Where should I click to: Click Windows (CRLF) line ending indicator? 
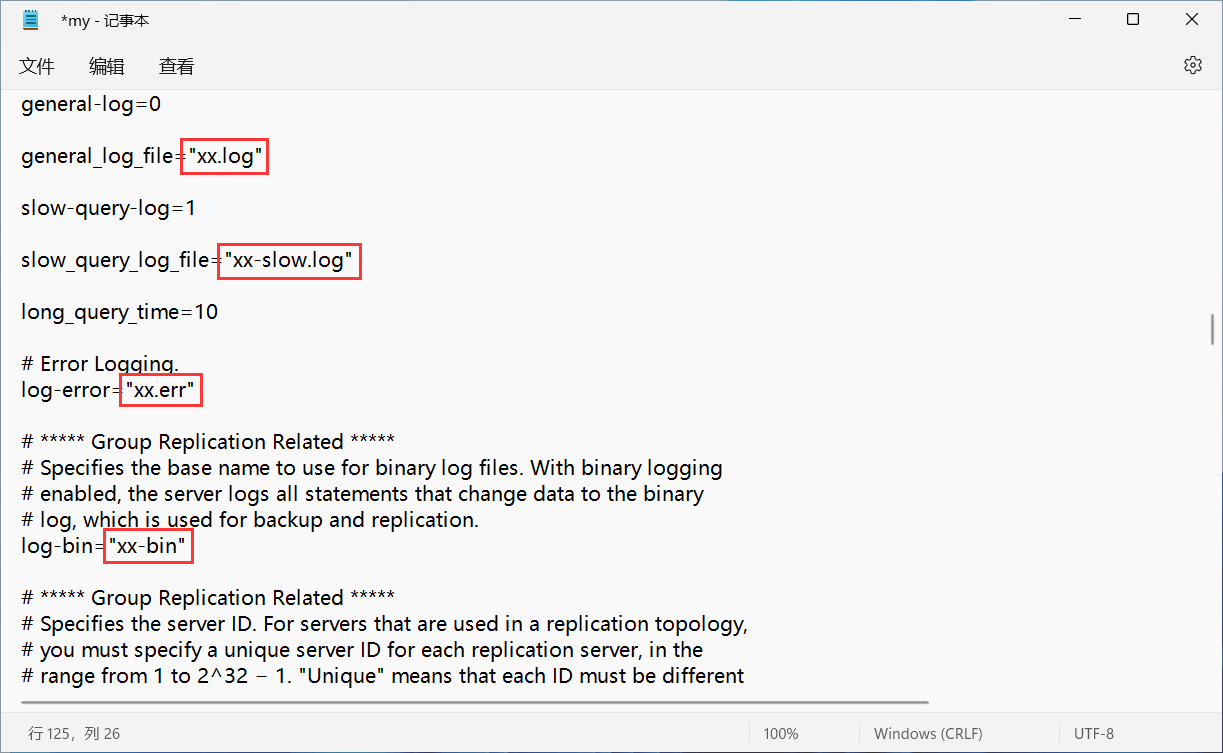(x=928, y=733)
